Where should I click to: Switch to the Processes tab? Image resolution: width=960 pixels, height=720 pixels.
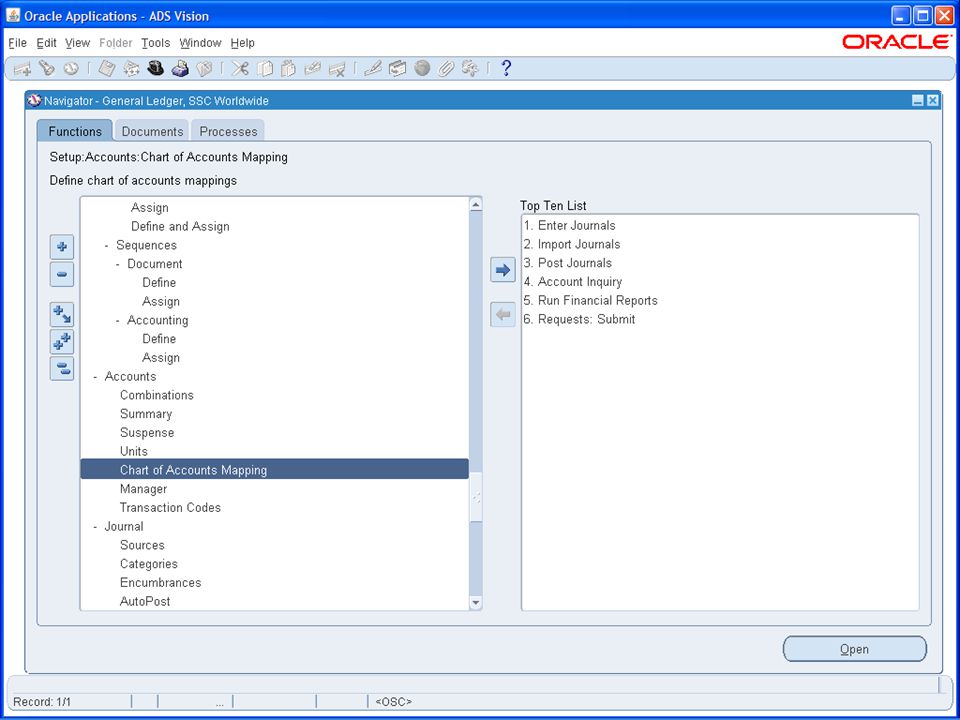tap(228, 131)
